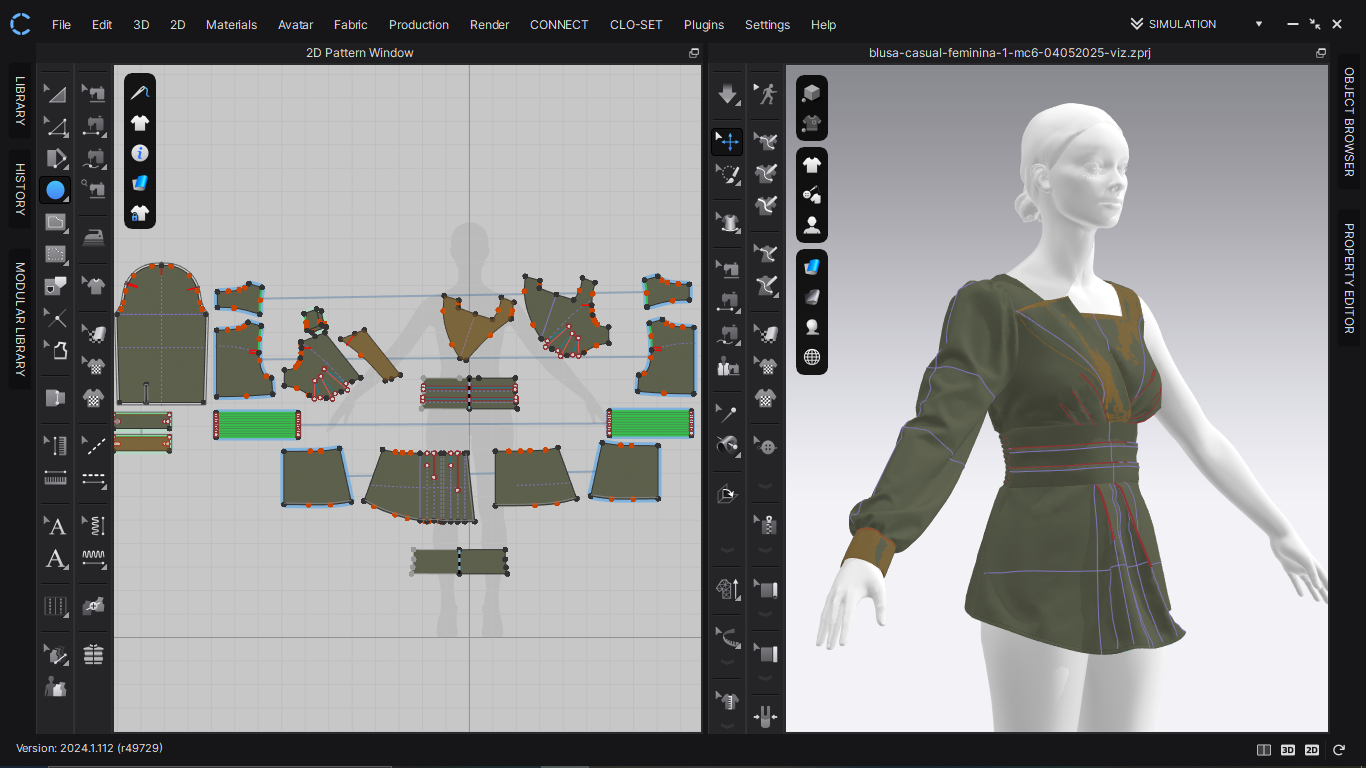Select the Ellipse pattern tool
Screen dimensions: 1366x768
click(55, 190)
